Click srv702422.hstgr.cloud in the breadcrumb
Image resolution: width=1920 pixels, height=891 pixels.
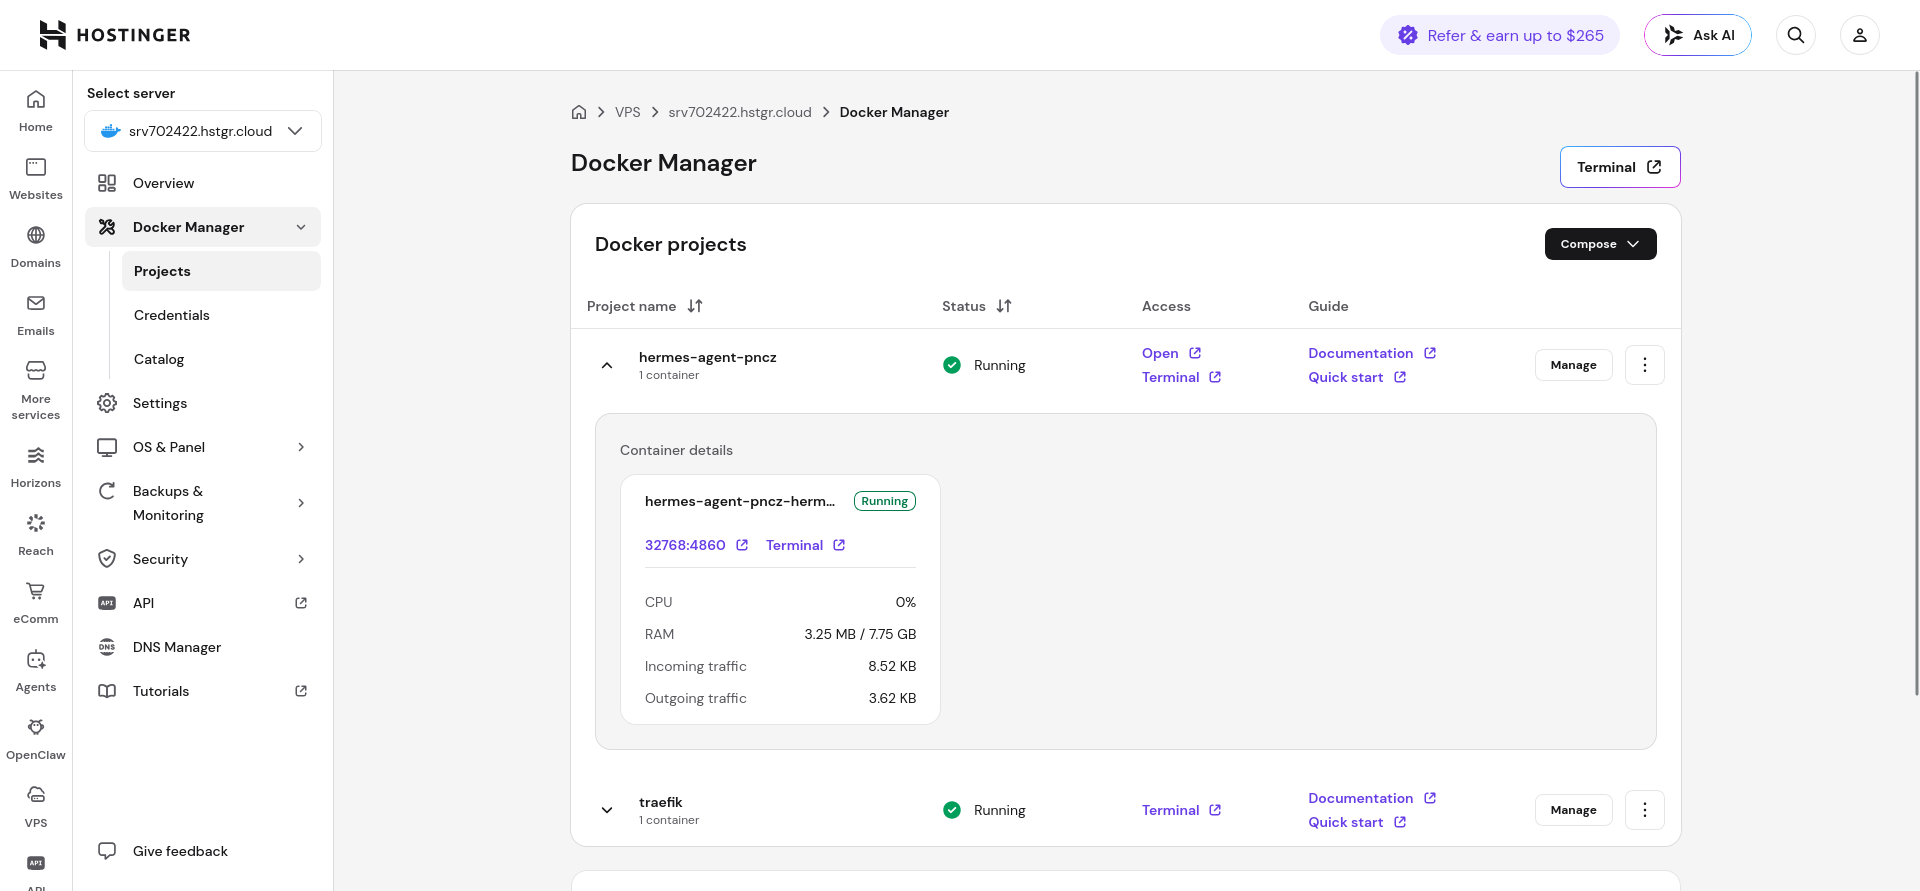(x=740, y=112)
